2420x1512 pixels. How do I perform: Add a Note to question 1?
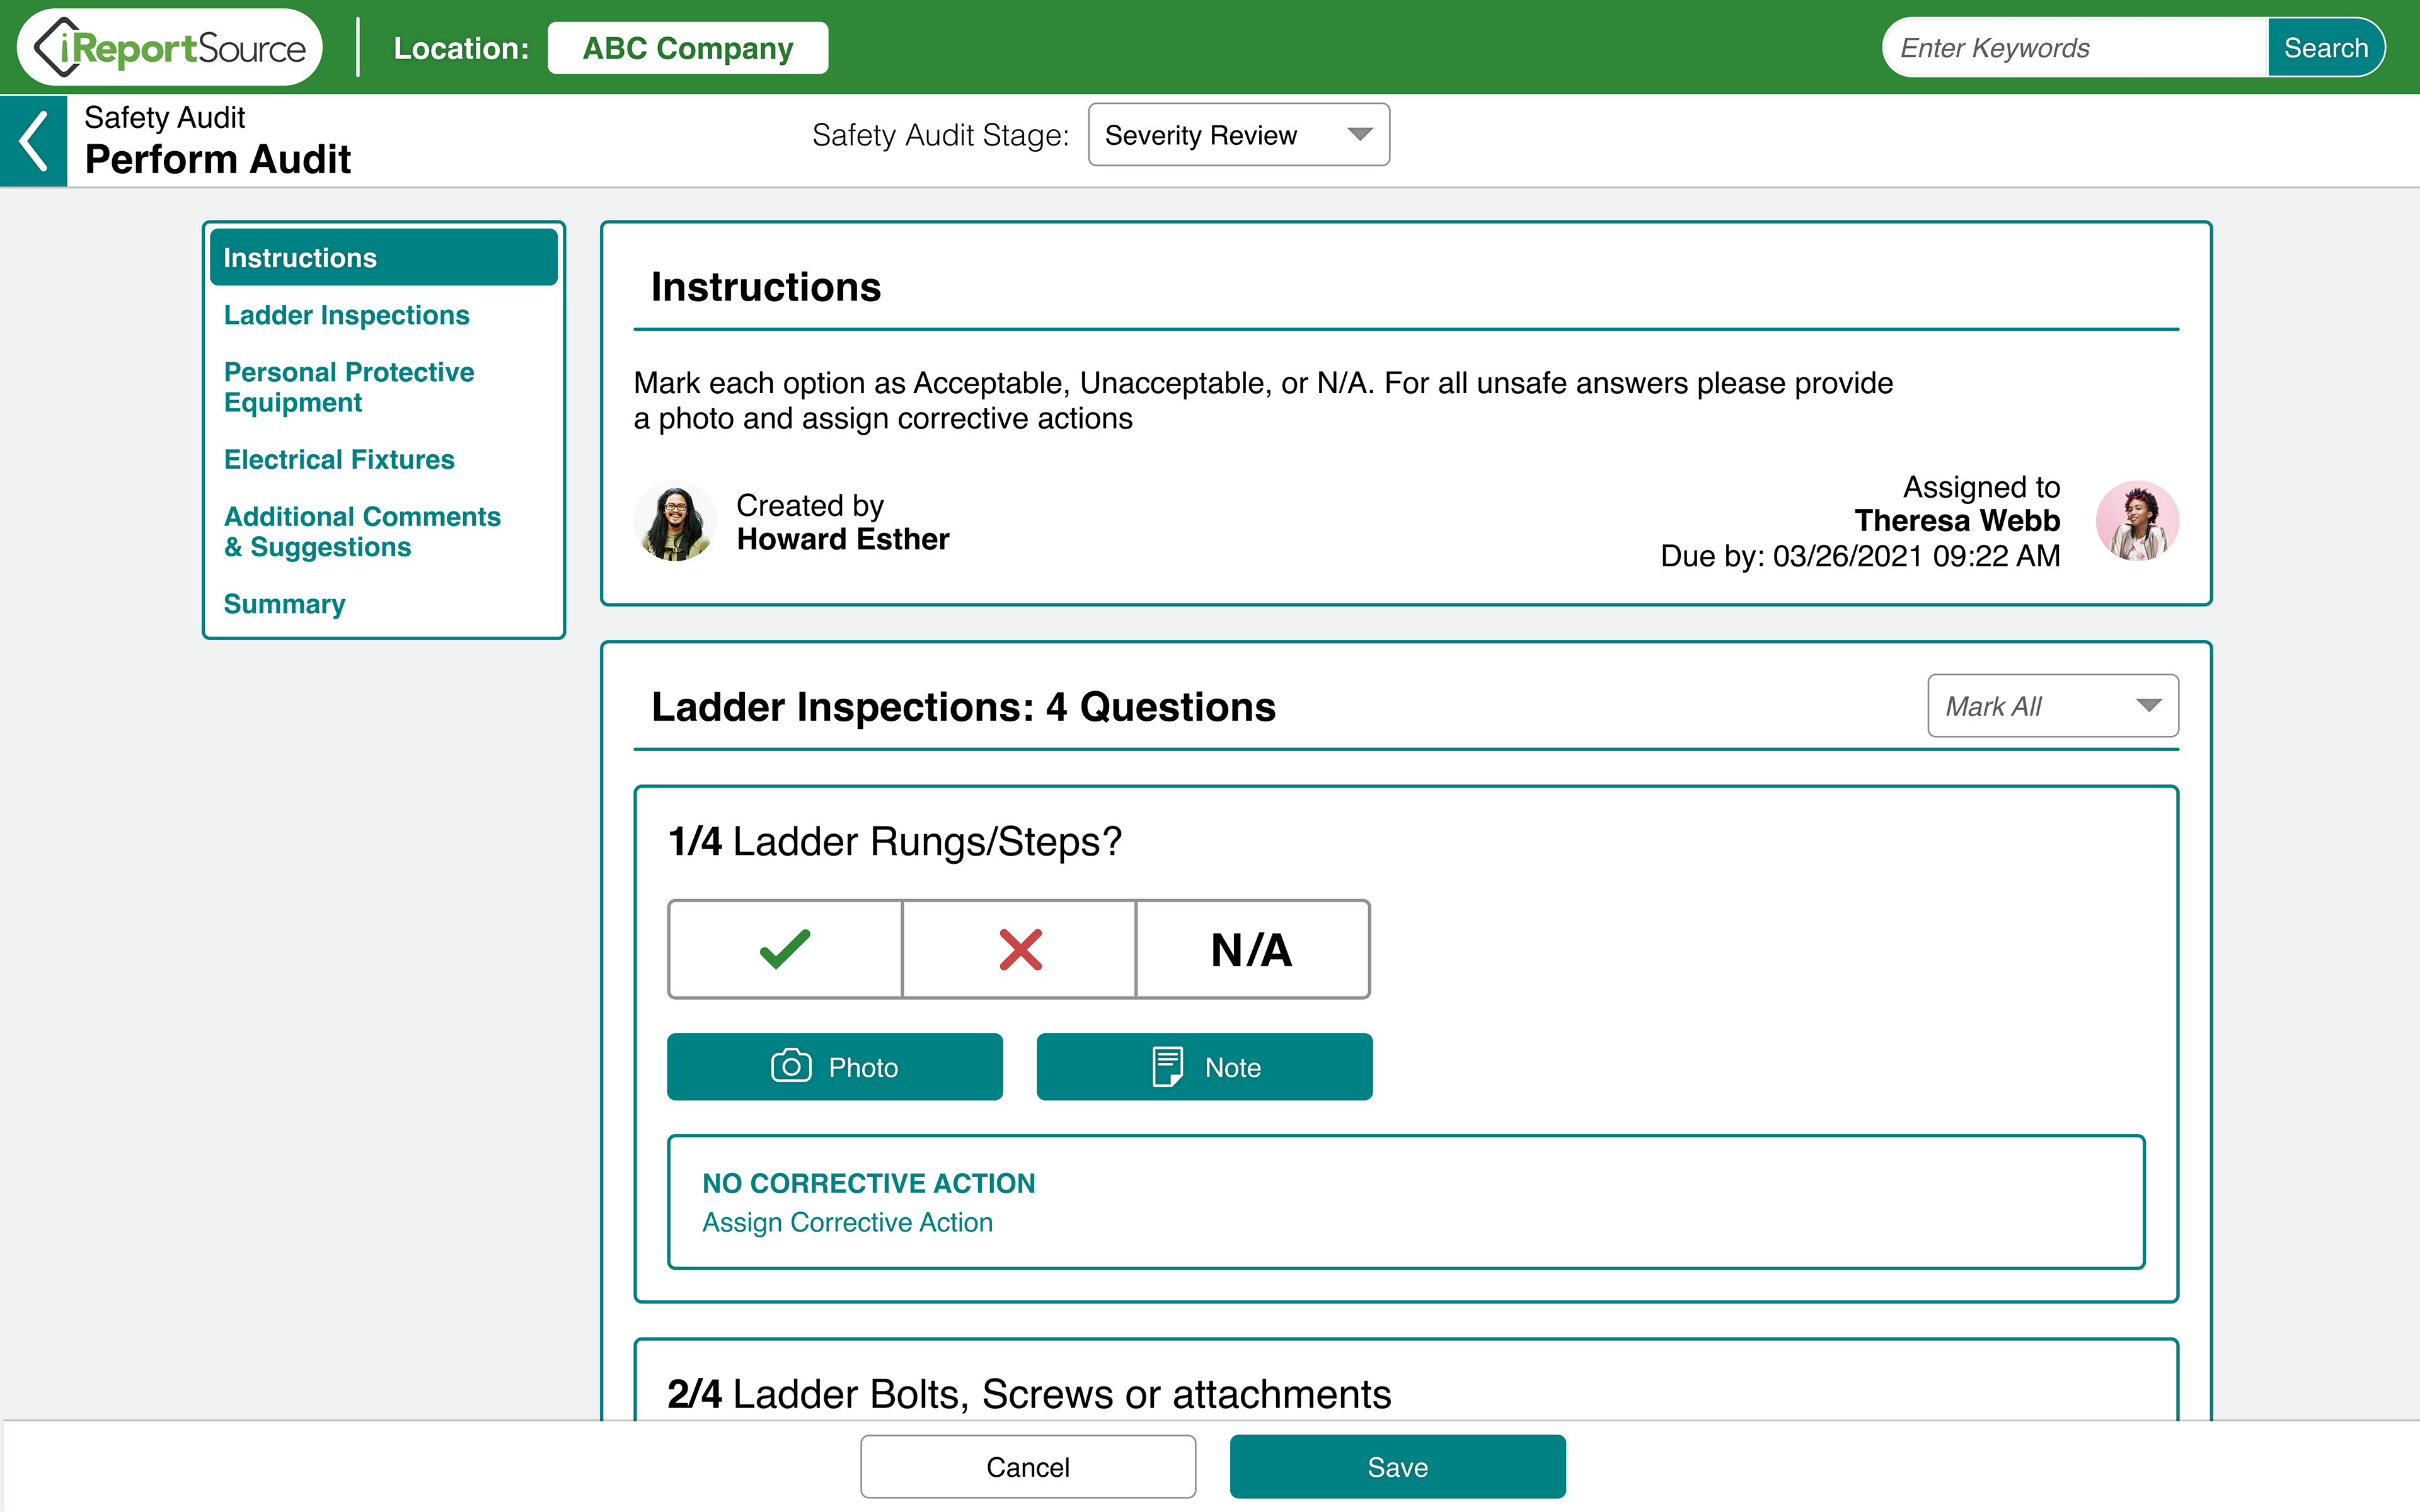click(1204, 1067)
